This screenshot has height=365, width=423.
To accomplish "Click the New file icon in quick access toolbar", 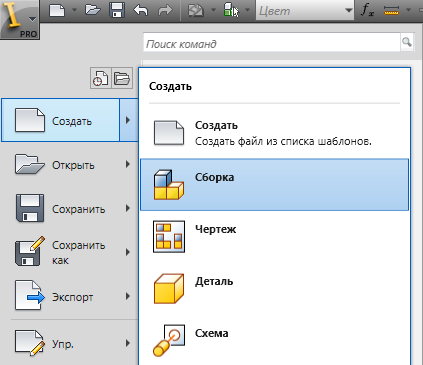I will click(x=57, y=10).
